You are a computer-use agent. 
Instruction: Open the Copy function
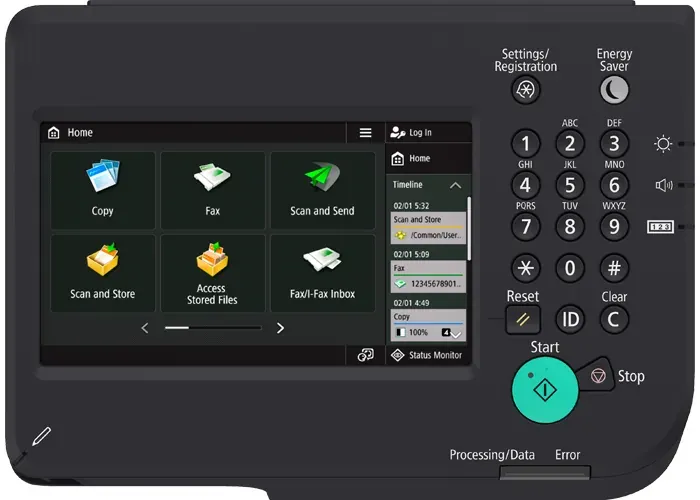103,190
